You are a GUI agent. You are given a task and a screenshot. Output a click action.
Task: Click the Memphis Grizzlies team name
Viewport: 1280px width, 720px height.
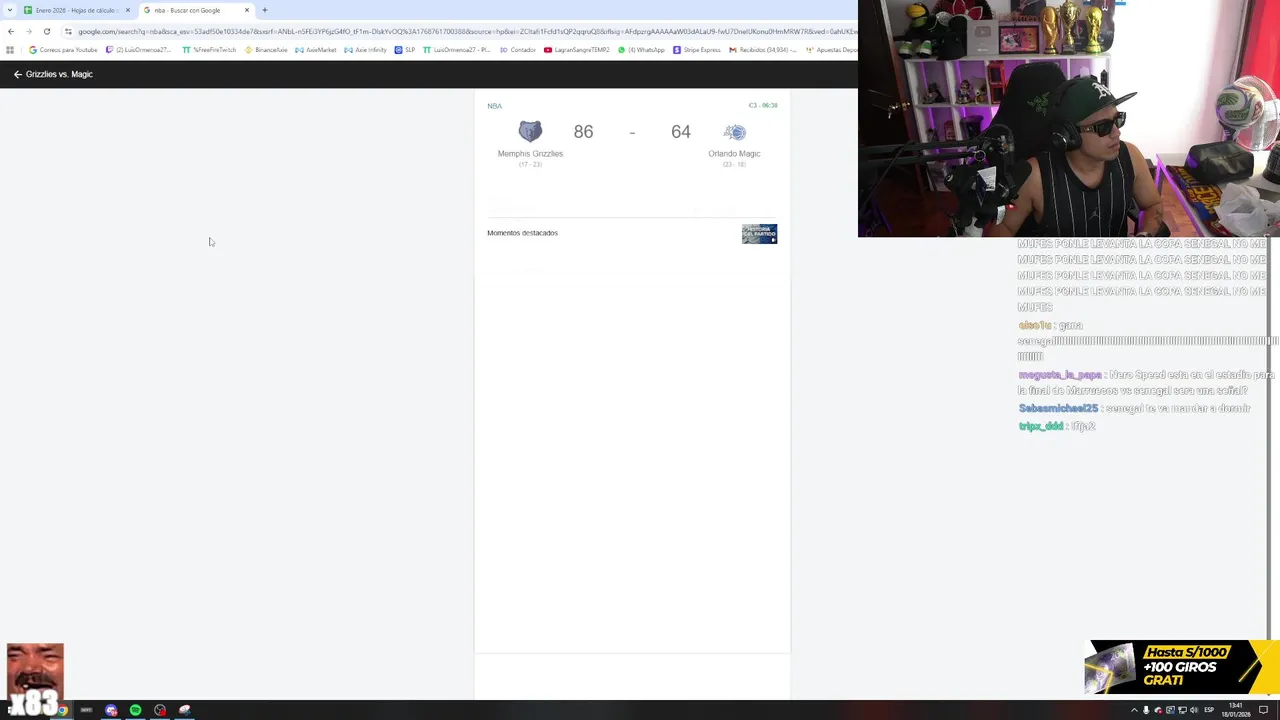tap(530, 154)
